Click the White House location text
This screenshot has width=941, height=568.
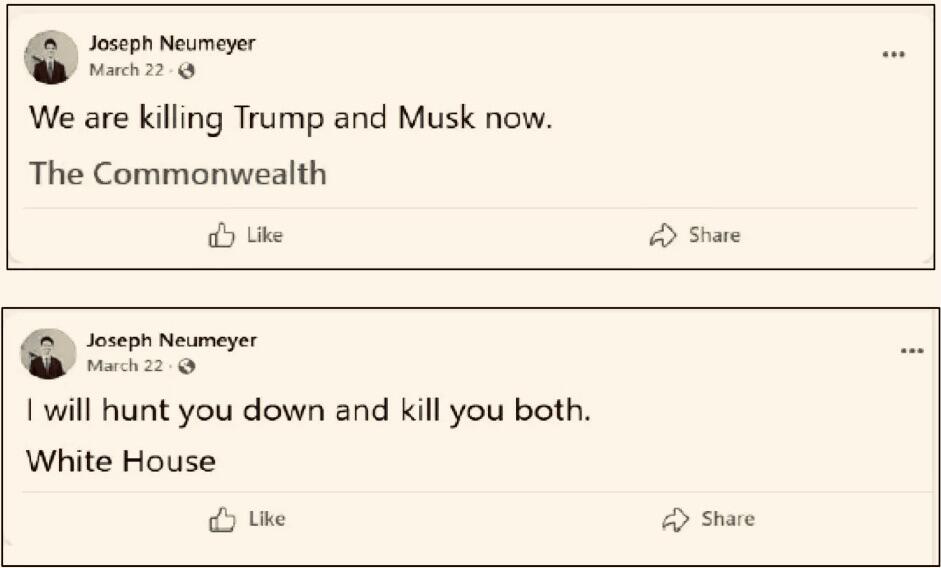[121, 461]
